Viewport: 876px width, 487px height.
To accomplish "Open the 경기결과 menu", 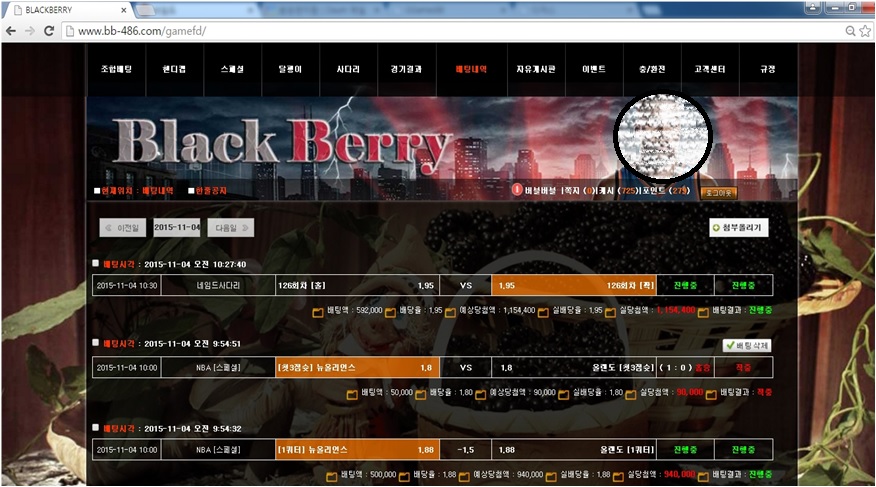I will click(406, 69).
